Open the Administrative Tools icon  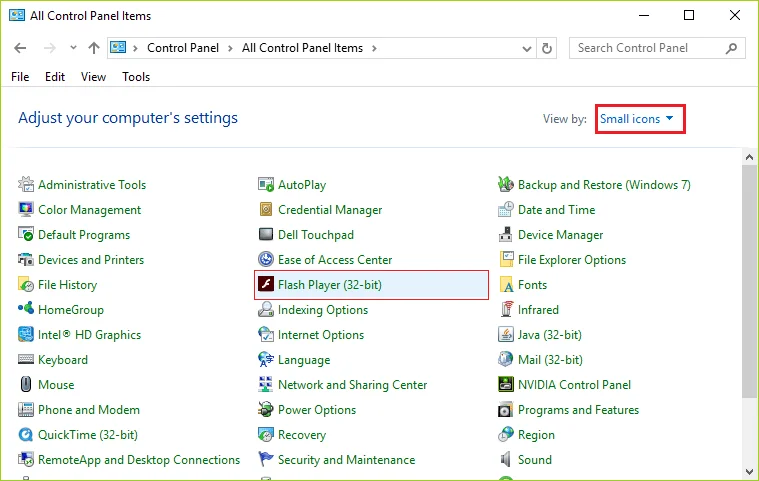click(x=26, y=184)
